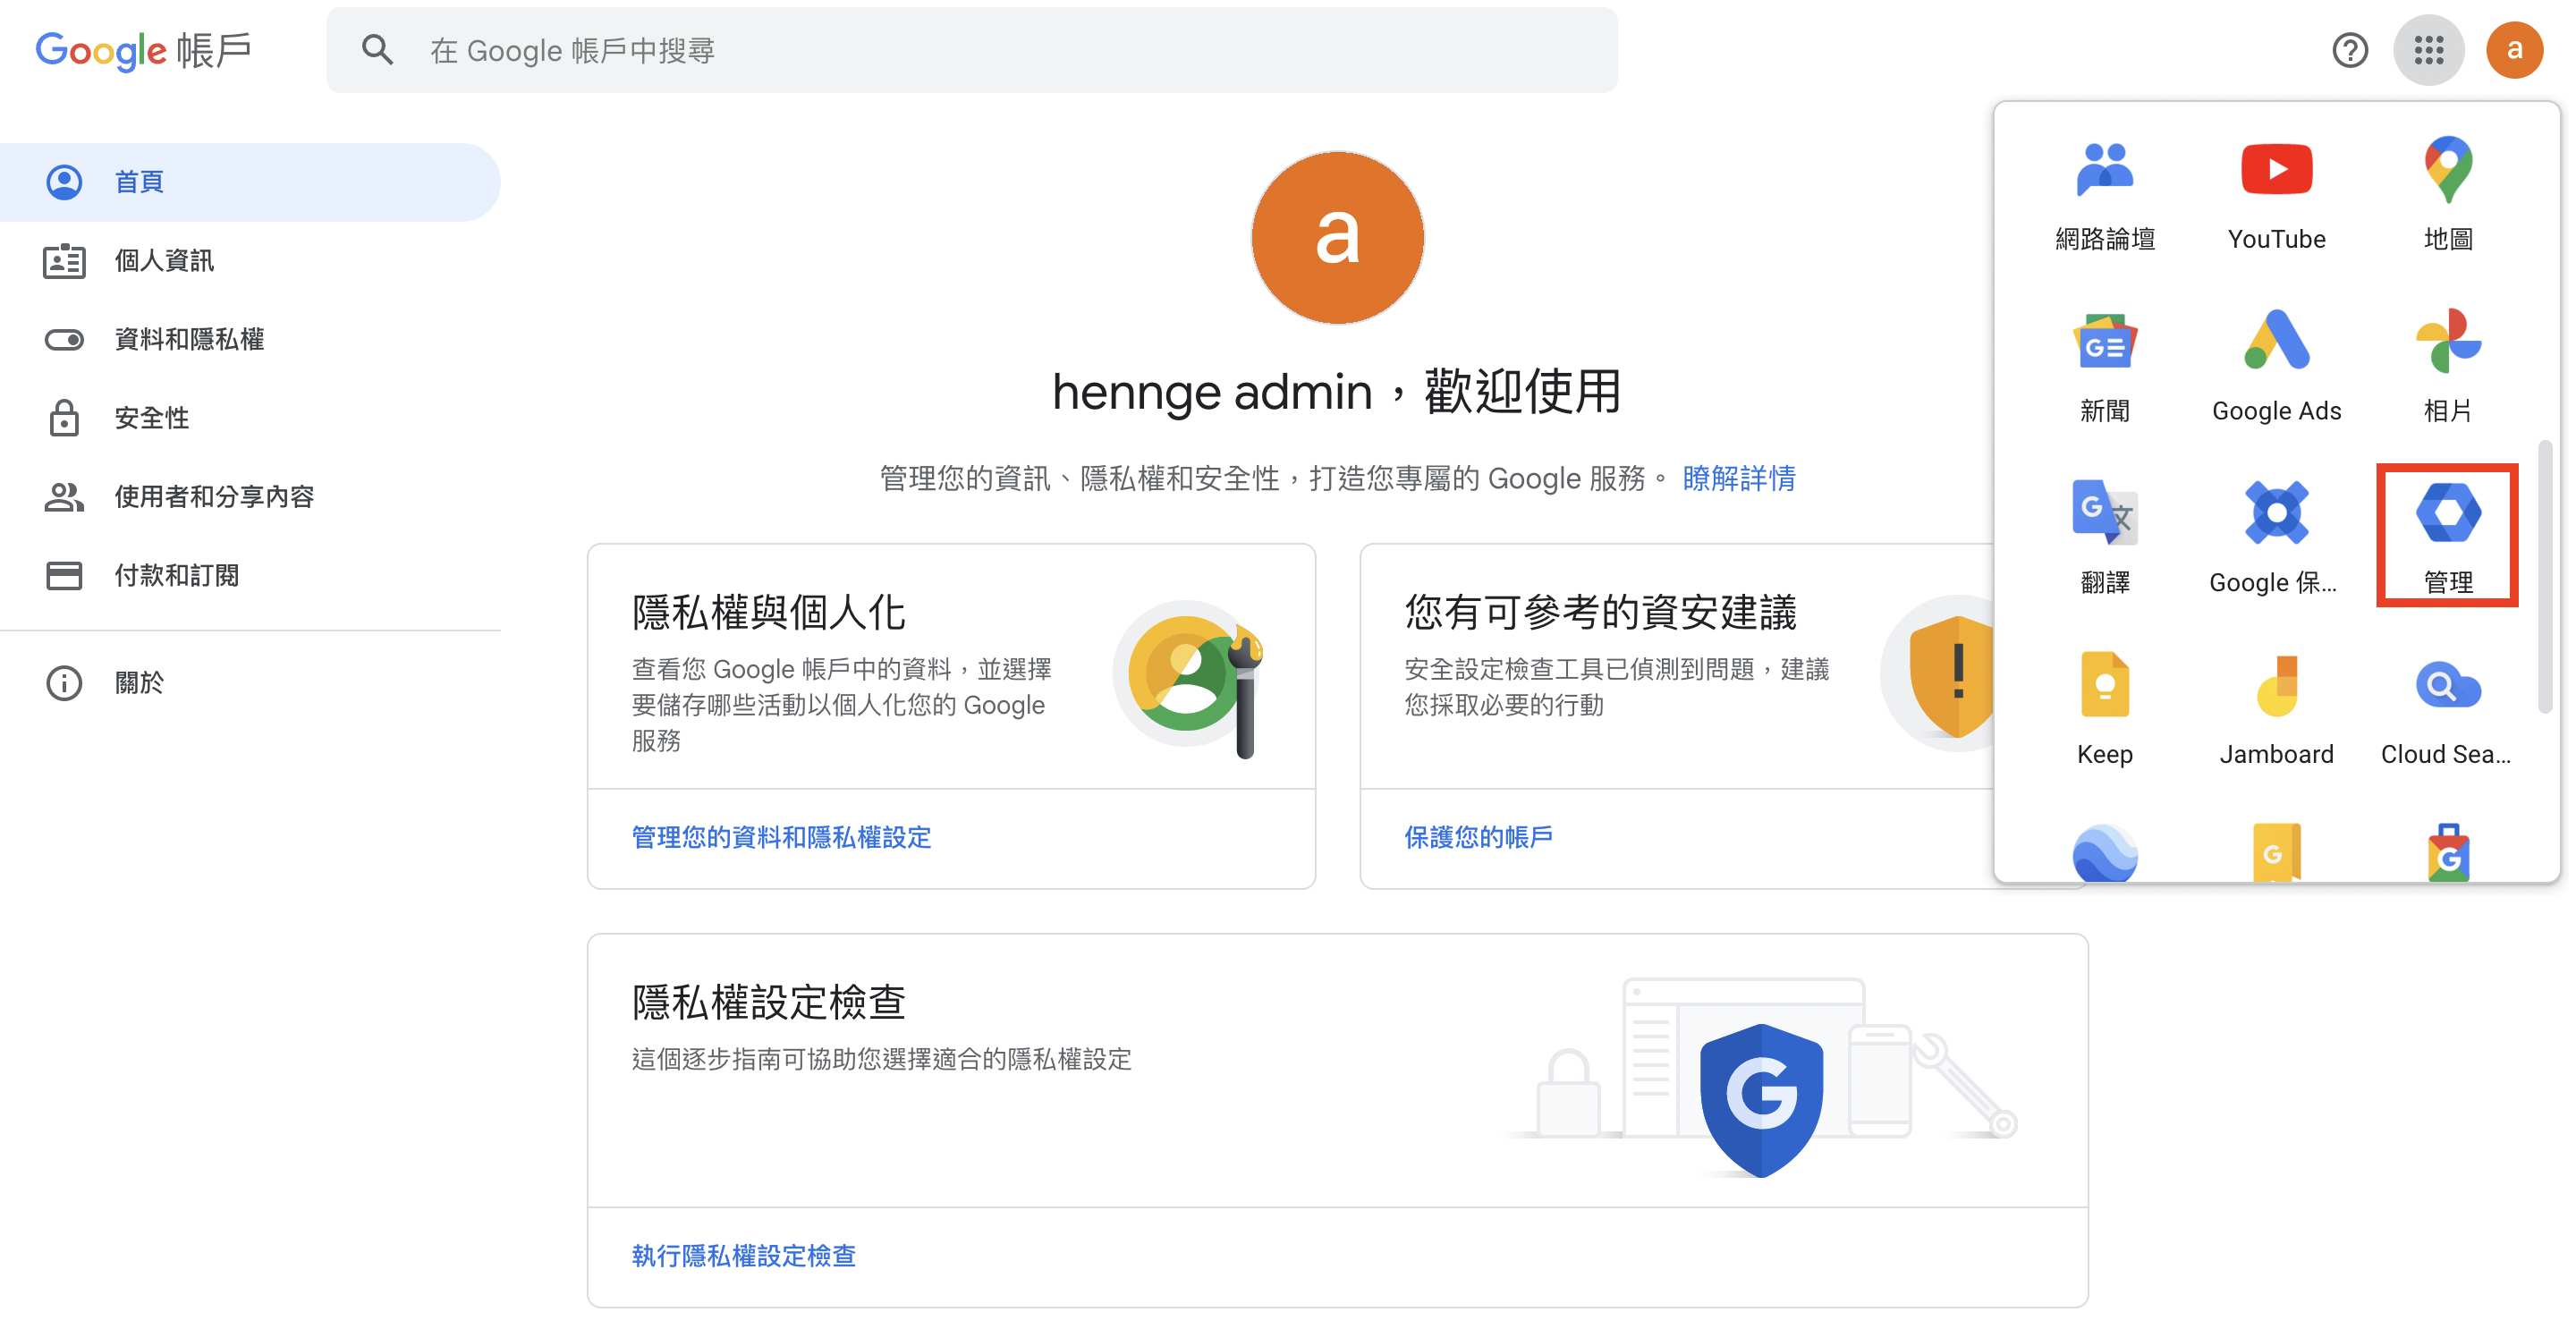Click the Google 帳戶 logo

coord(143,50)
